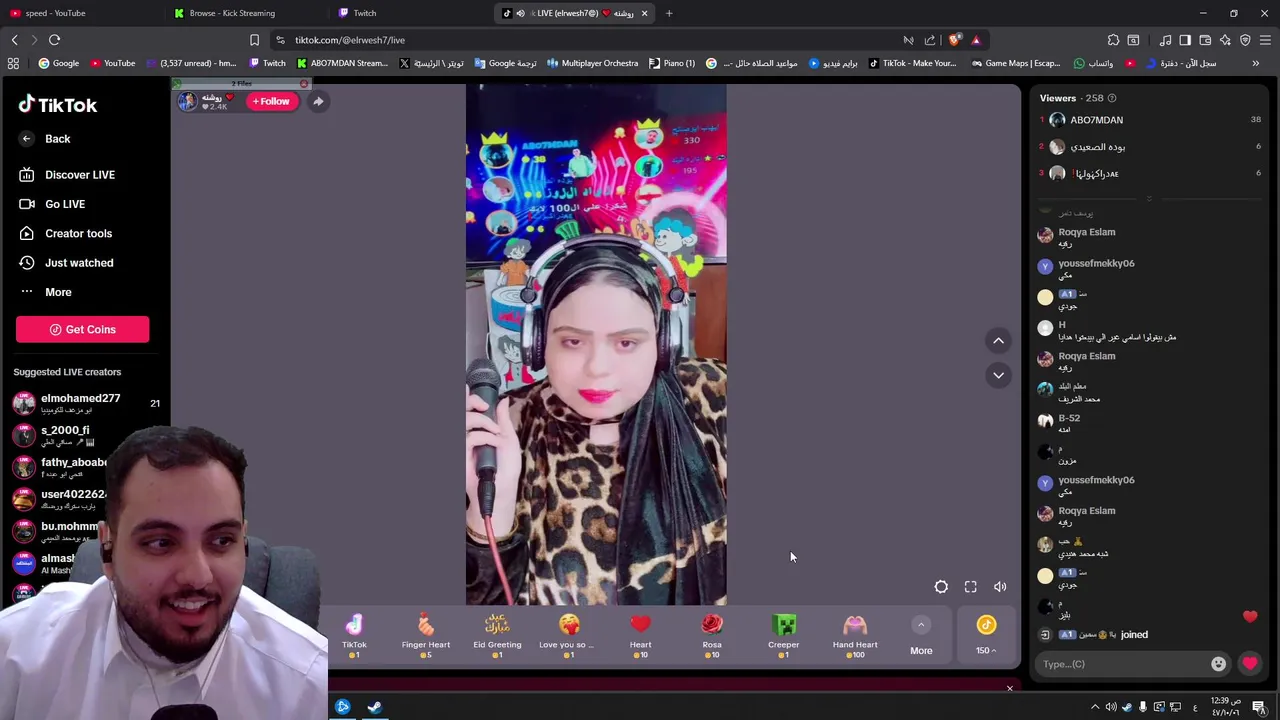Open TikTok home logo

pyautogui.click(x=57, y=104)
